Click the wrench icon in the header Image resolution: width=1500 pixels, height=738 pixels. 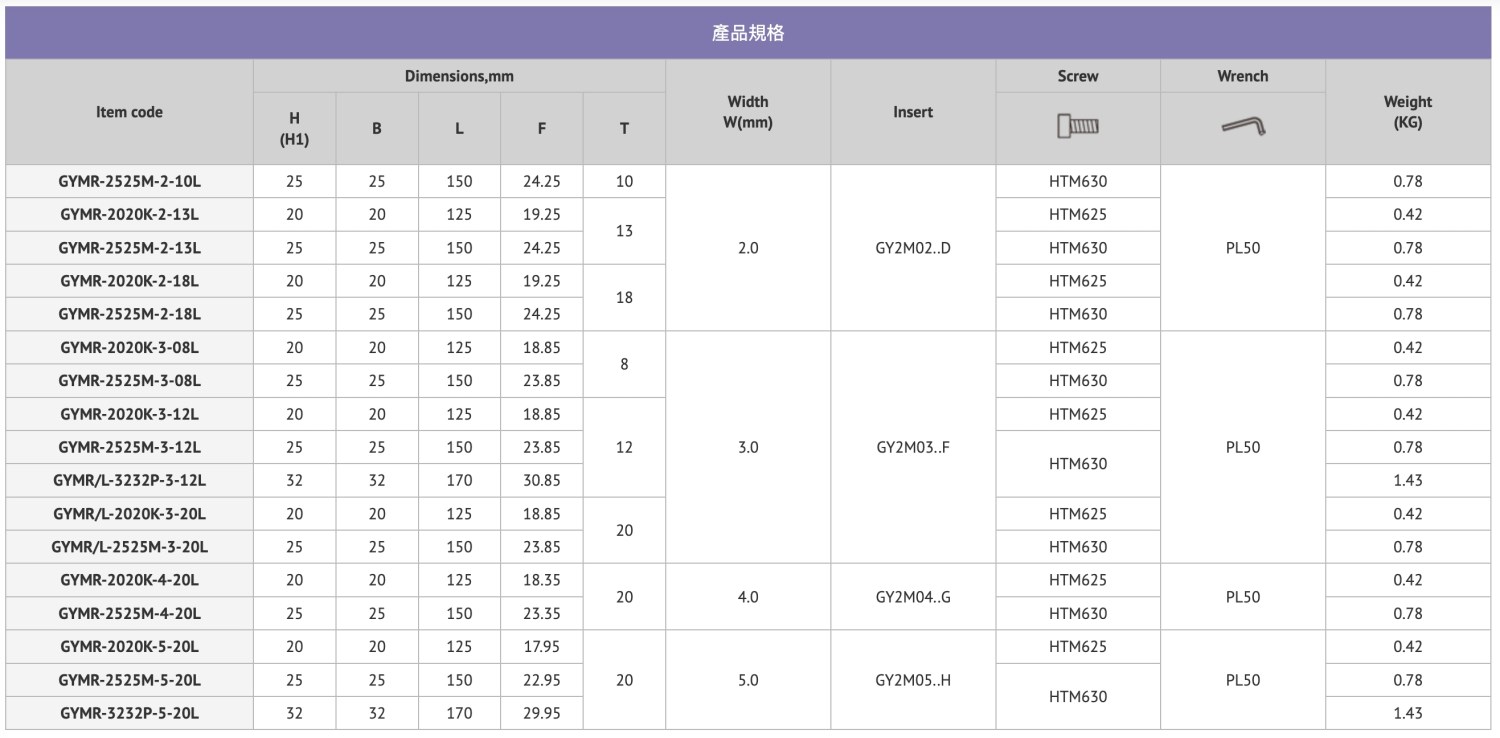click(1243, 127)
